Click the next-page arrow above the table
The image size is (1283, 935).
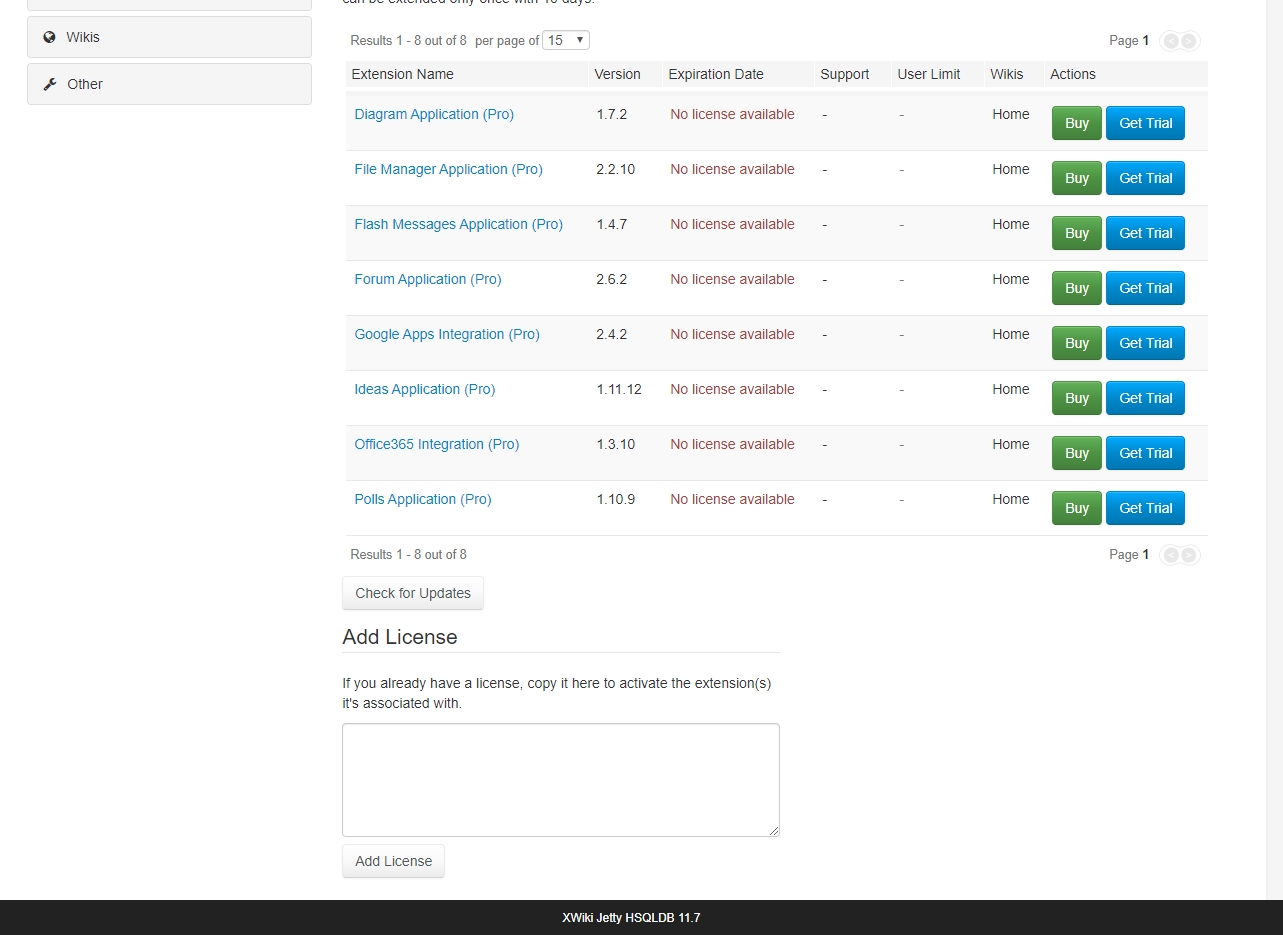[x=1190, y=41]
